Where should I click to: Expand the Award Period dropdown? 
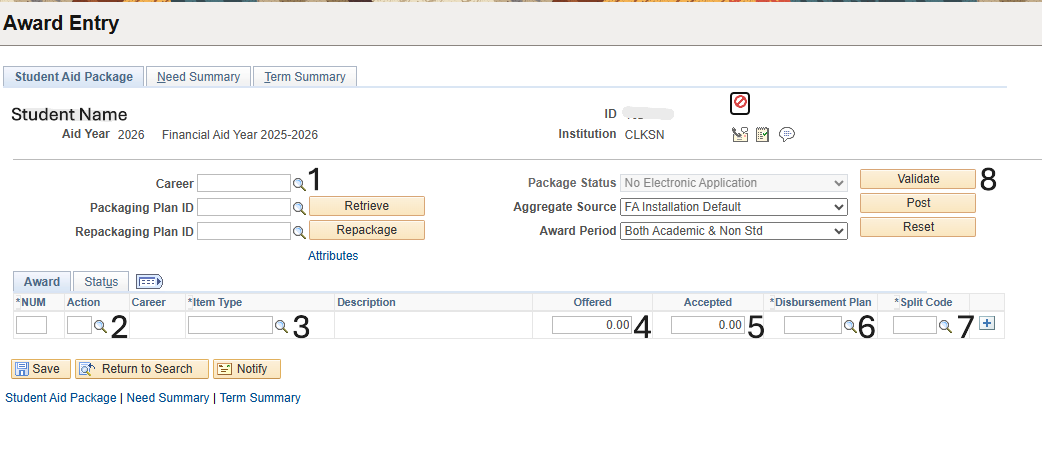(734, 231)
